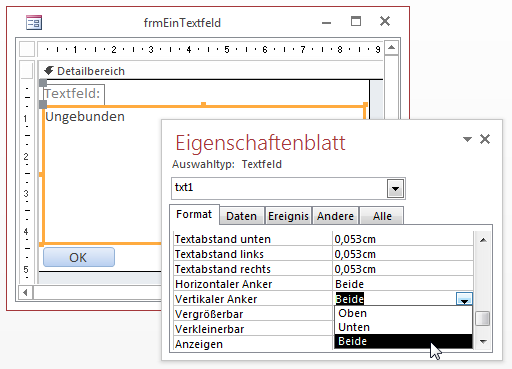Click the Horizontaler Anker property label
Screen dimensions: 512x369
[x=224, y=284]
